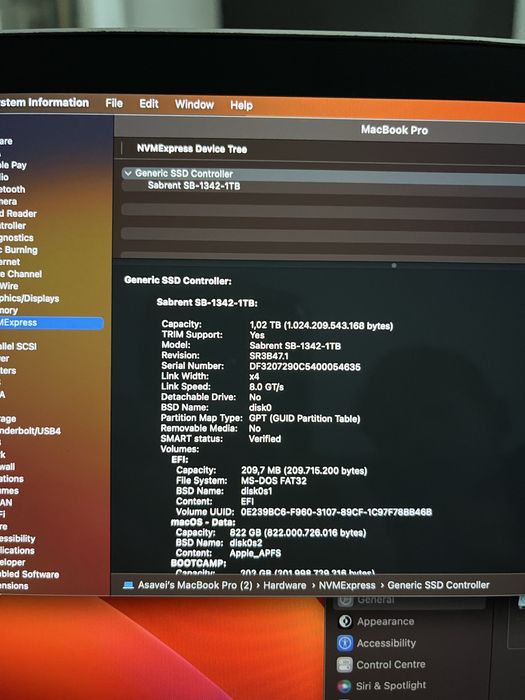Viewport: 525px width, 700px height.
Task: Select Parallel SCSI in the sidebar
Action: coord(18,346)
